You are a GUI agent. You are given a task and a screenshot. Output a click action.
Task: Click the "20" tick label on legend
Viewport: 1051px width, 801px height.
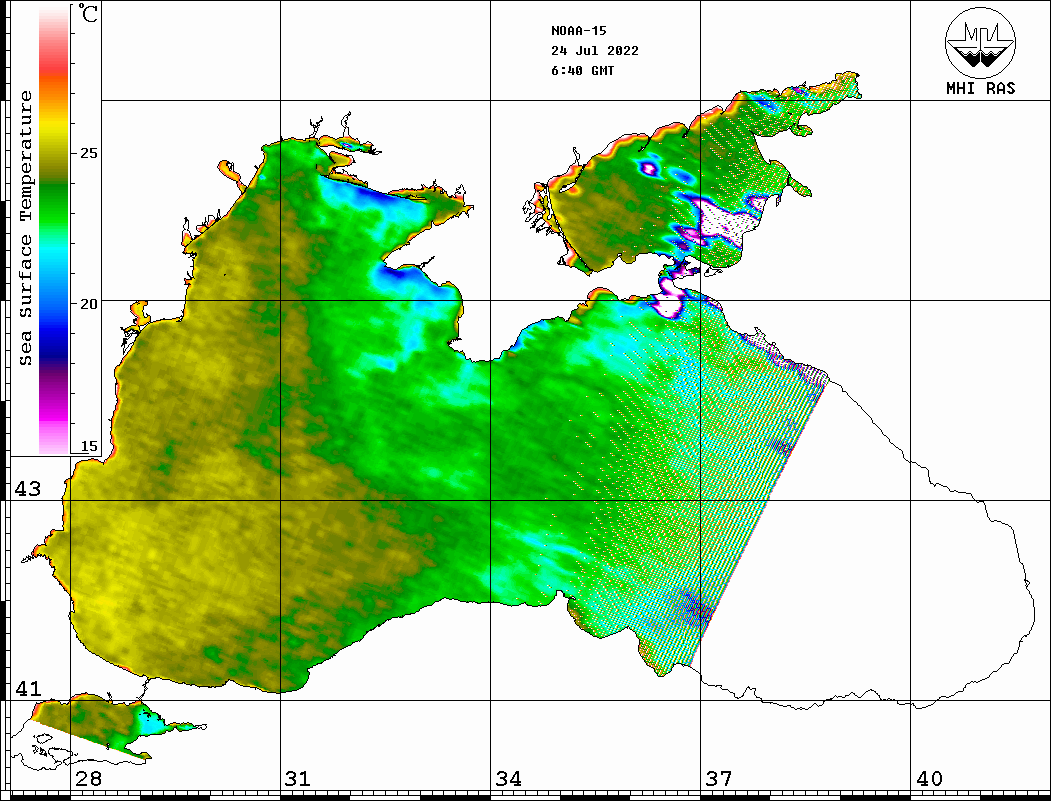coord(88,304)
